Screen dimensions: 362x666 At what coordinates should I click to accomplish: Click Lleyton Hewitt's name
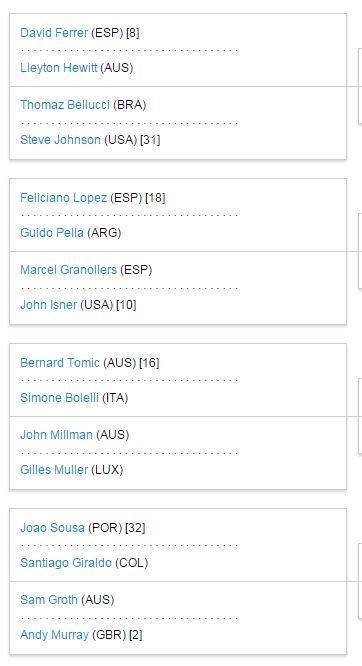(x=59, y=68)
